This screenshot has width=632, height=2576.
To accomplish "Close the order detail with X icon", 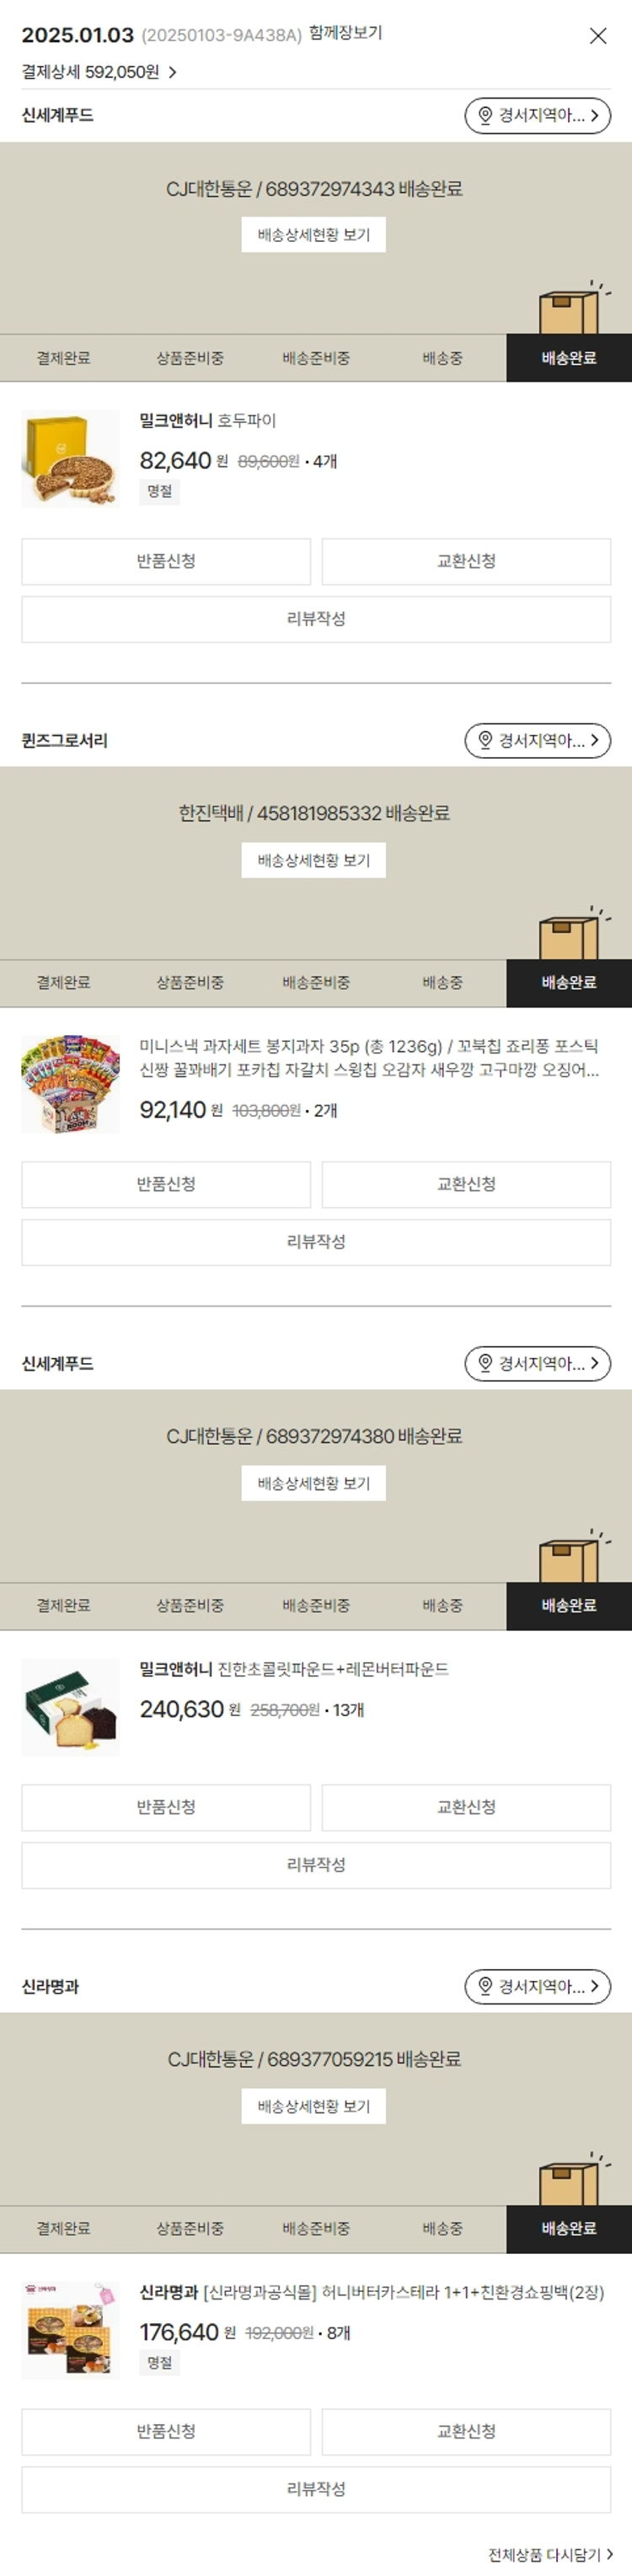I will (598, 36).
